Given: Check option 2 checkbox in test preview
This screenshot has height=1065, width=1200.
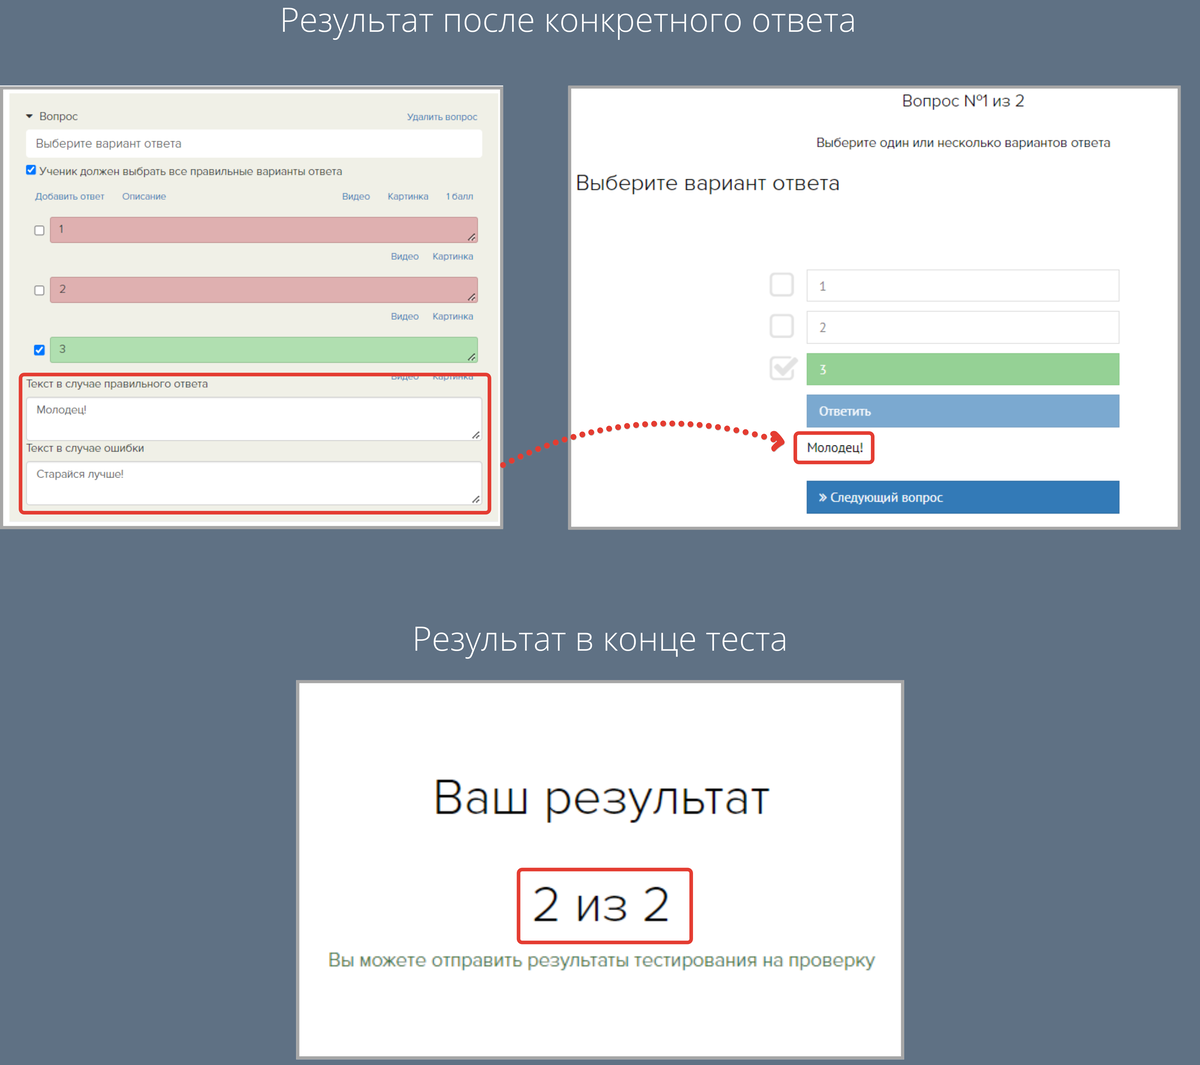Looking at the screenshot, I should [x=782, y=326].
